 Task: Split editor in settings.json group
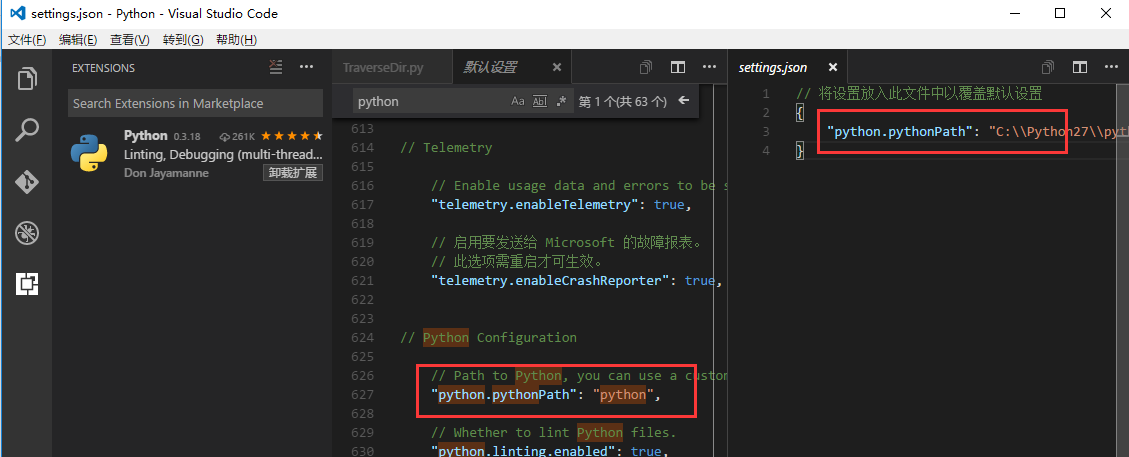[1079, 67]
